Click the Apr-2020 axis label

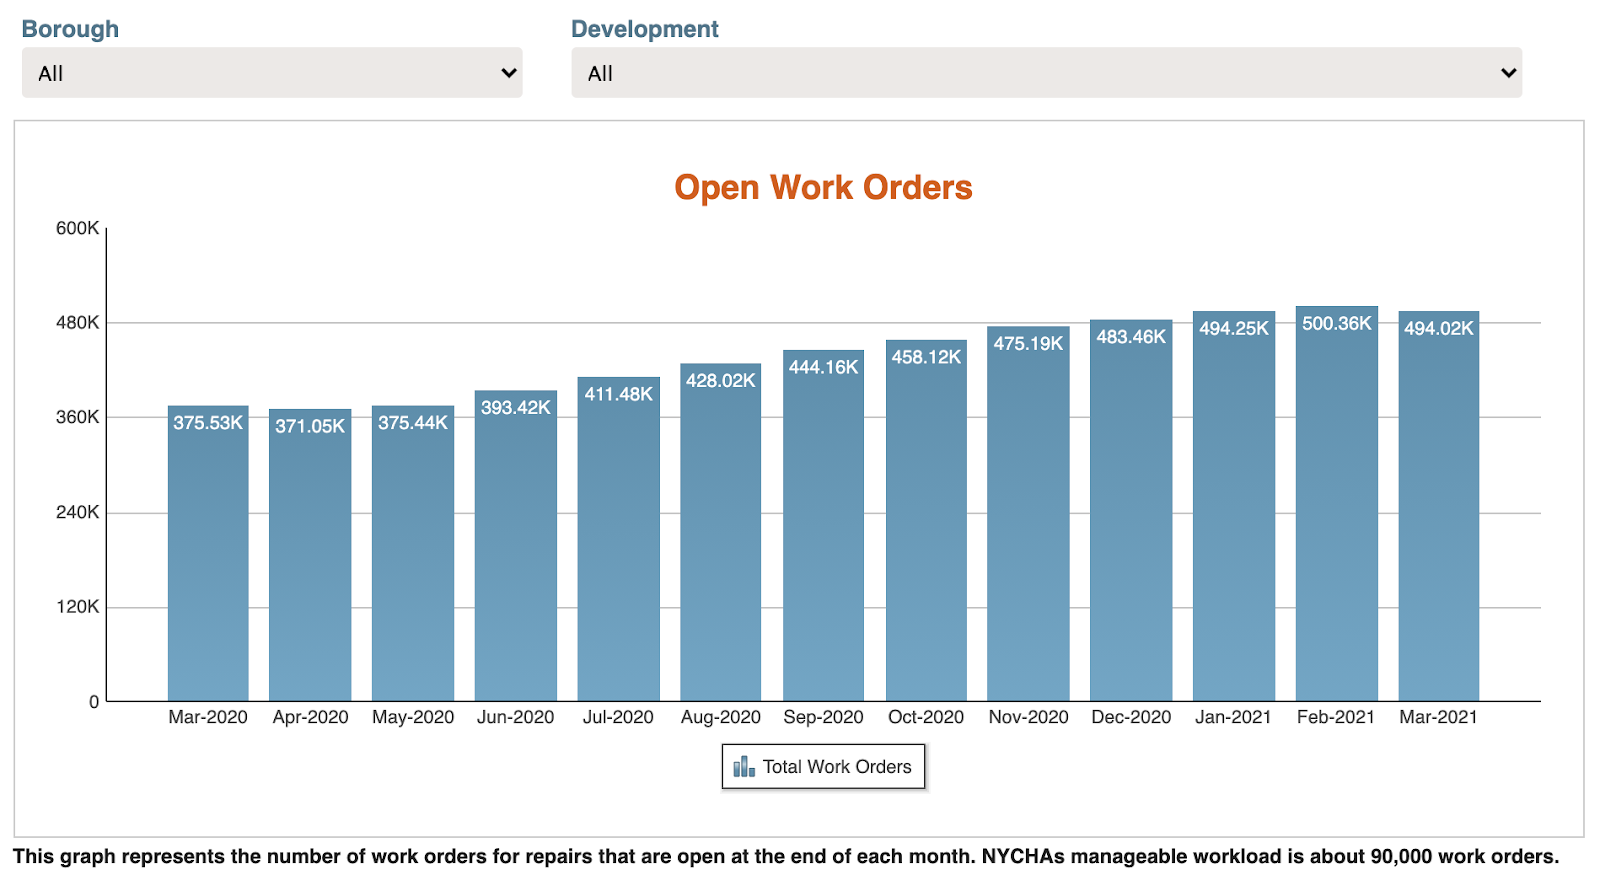pos(310,717)
